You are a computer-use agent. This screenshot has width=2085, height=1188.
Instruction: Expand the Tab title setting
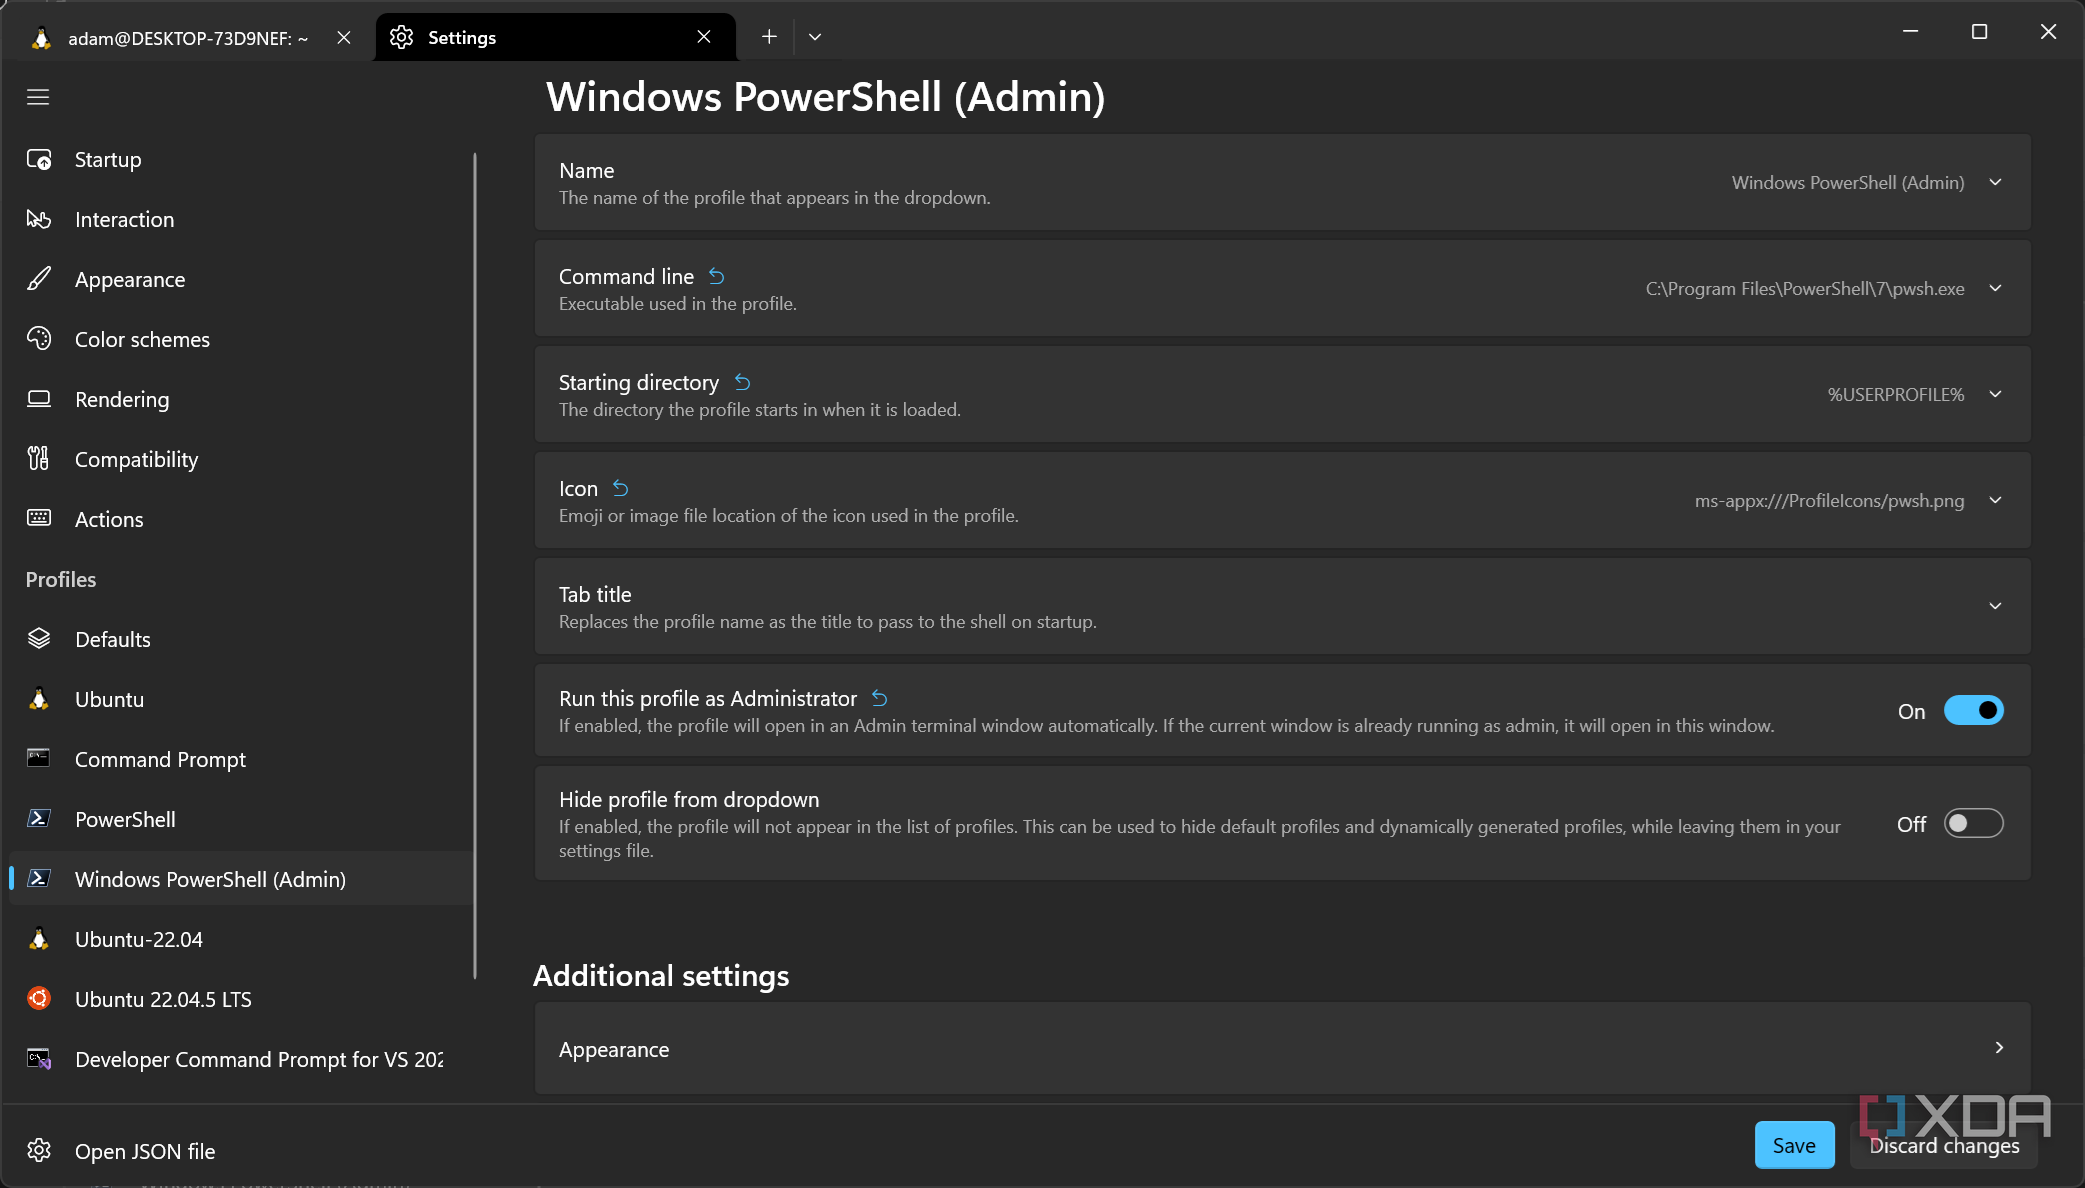coord(1995,606)
